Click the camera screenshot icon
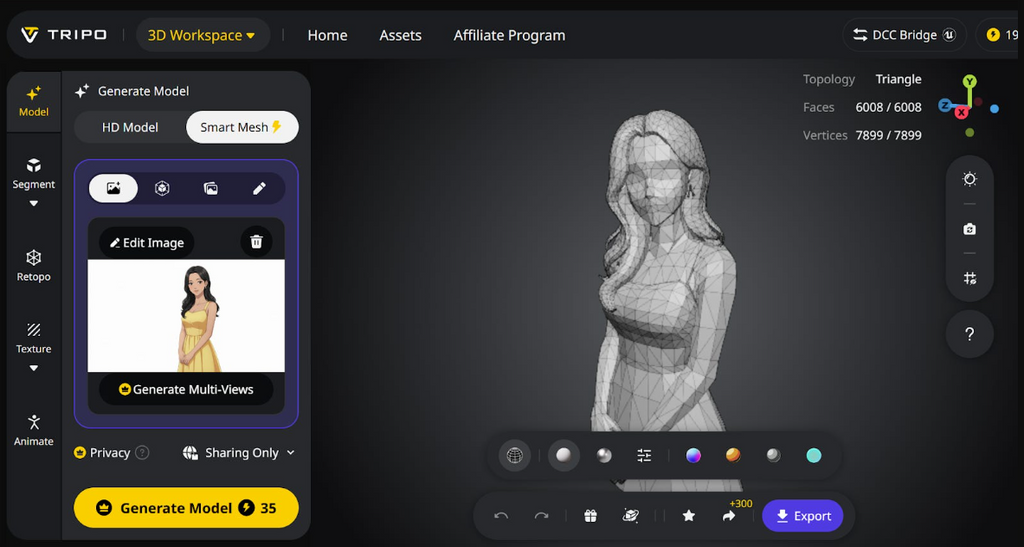This screenshot has height=547, width=1024. 970,229
